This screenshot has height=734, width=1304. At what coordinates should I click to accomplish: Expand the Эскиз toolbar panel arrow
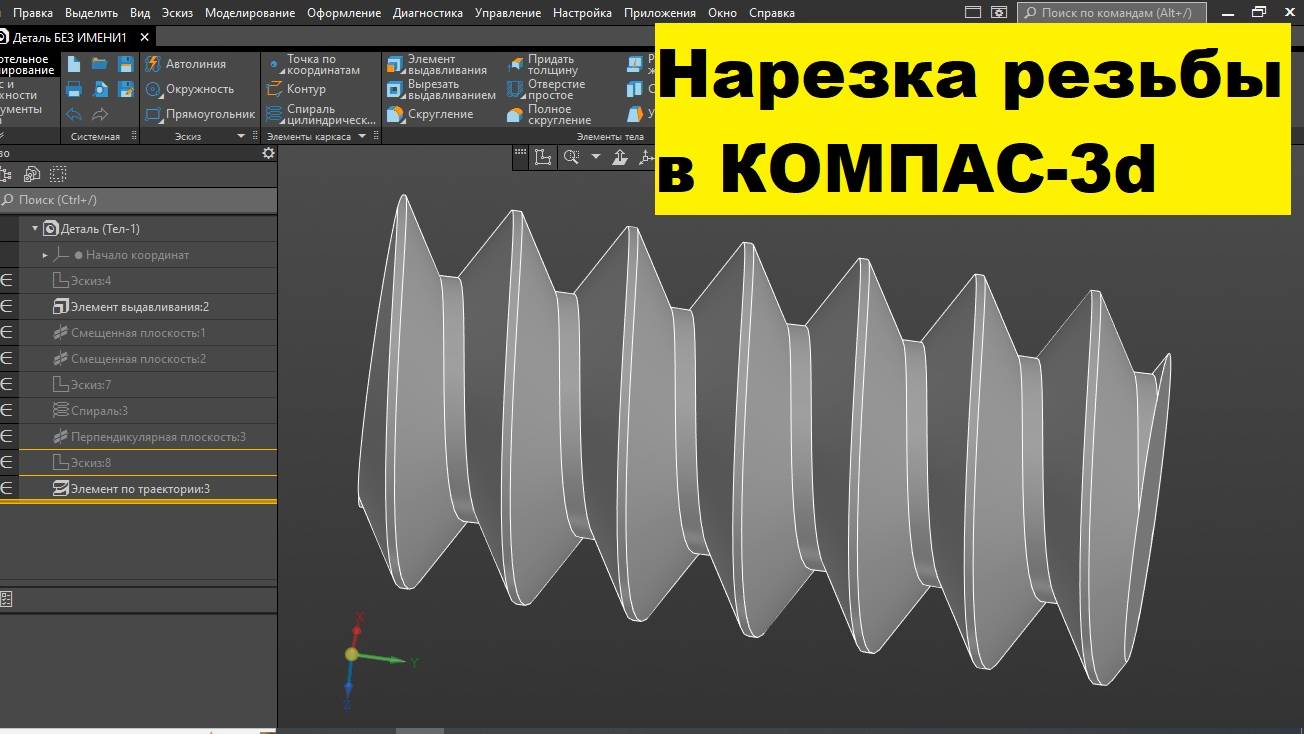click(240, 136)
